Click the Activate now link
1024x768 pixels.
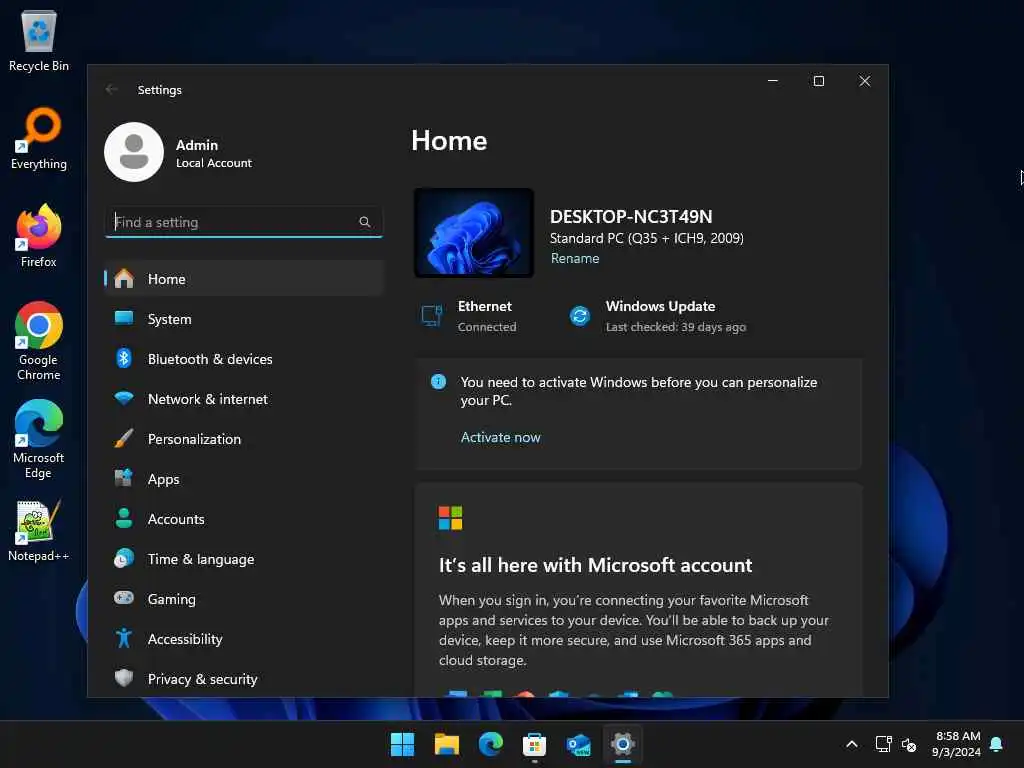point(501,438)
